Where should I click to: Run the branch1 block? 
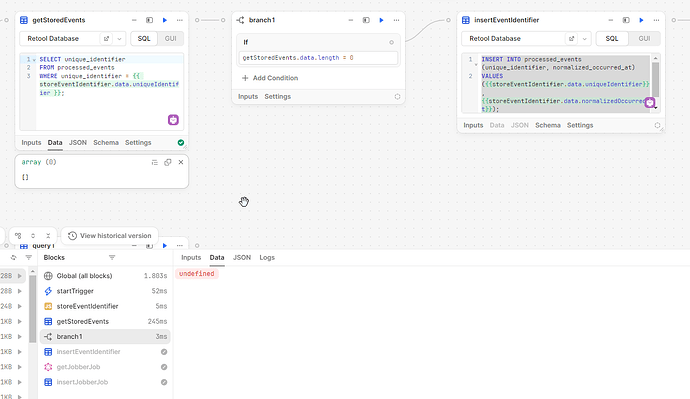pyautogui.click(x=381, y=20)
